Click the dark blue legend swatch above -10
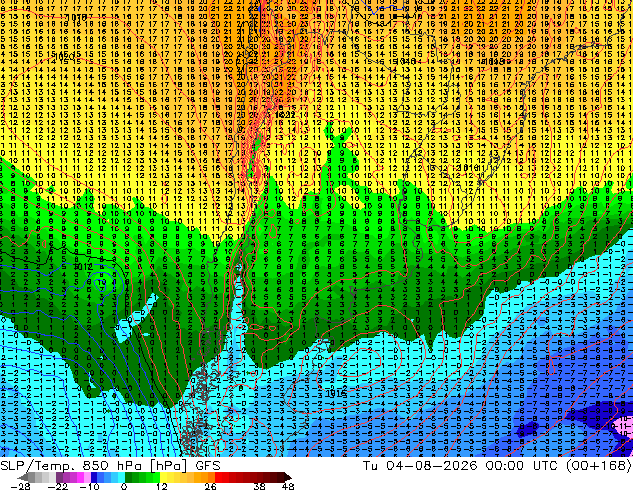Viewport: 634px width, 490px height. click(x=94, y=477)
